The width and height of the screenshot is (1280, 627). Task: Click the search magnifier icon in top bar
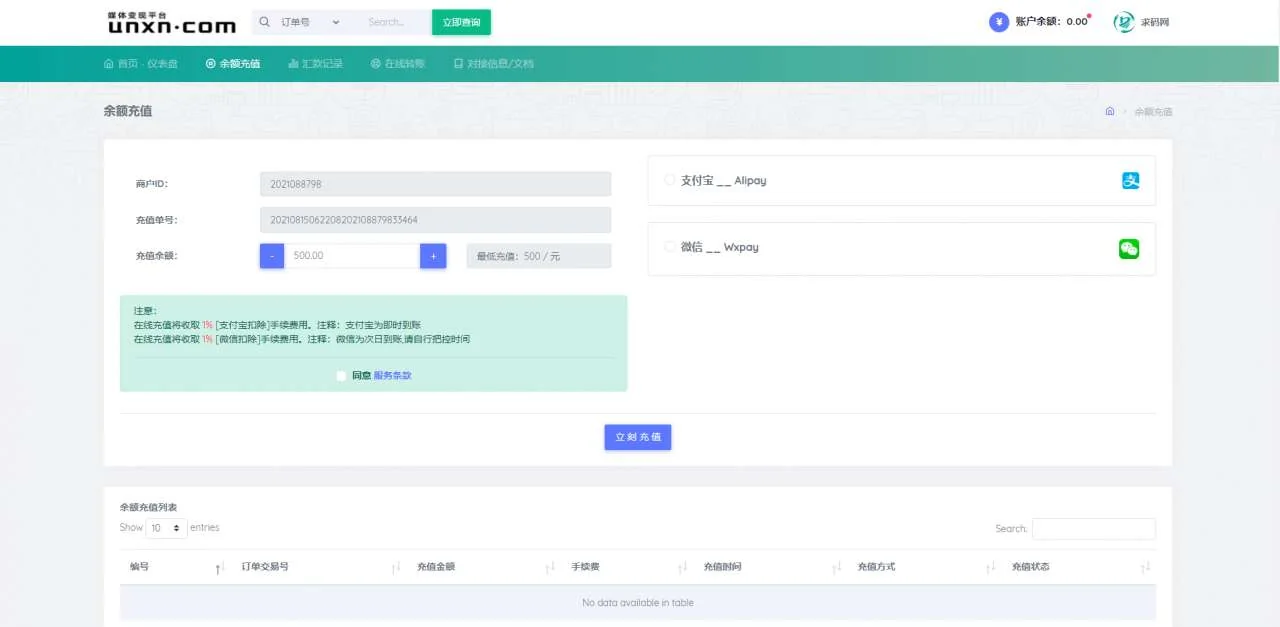263,21
